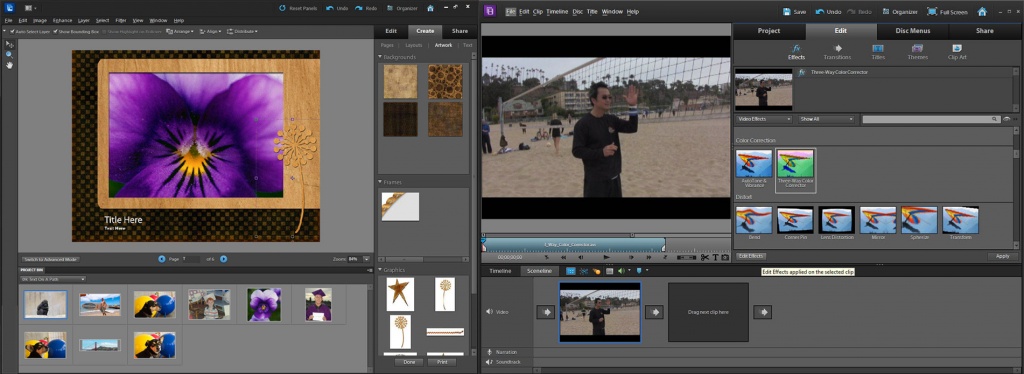Toggle the Narration track microphone icon

489,352
